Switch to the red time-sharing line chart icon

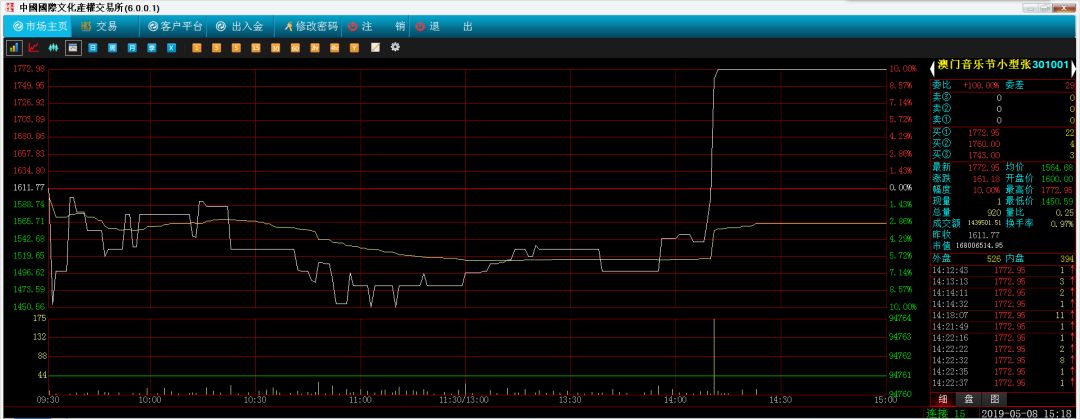(33, 48)
